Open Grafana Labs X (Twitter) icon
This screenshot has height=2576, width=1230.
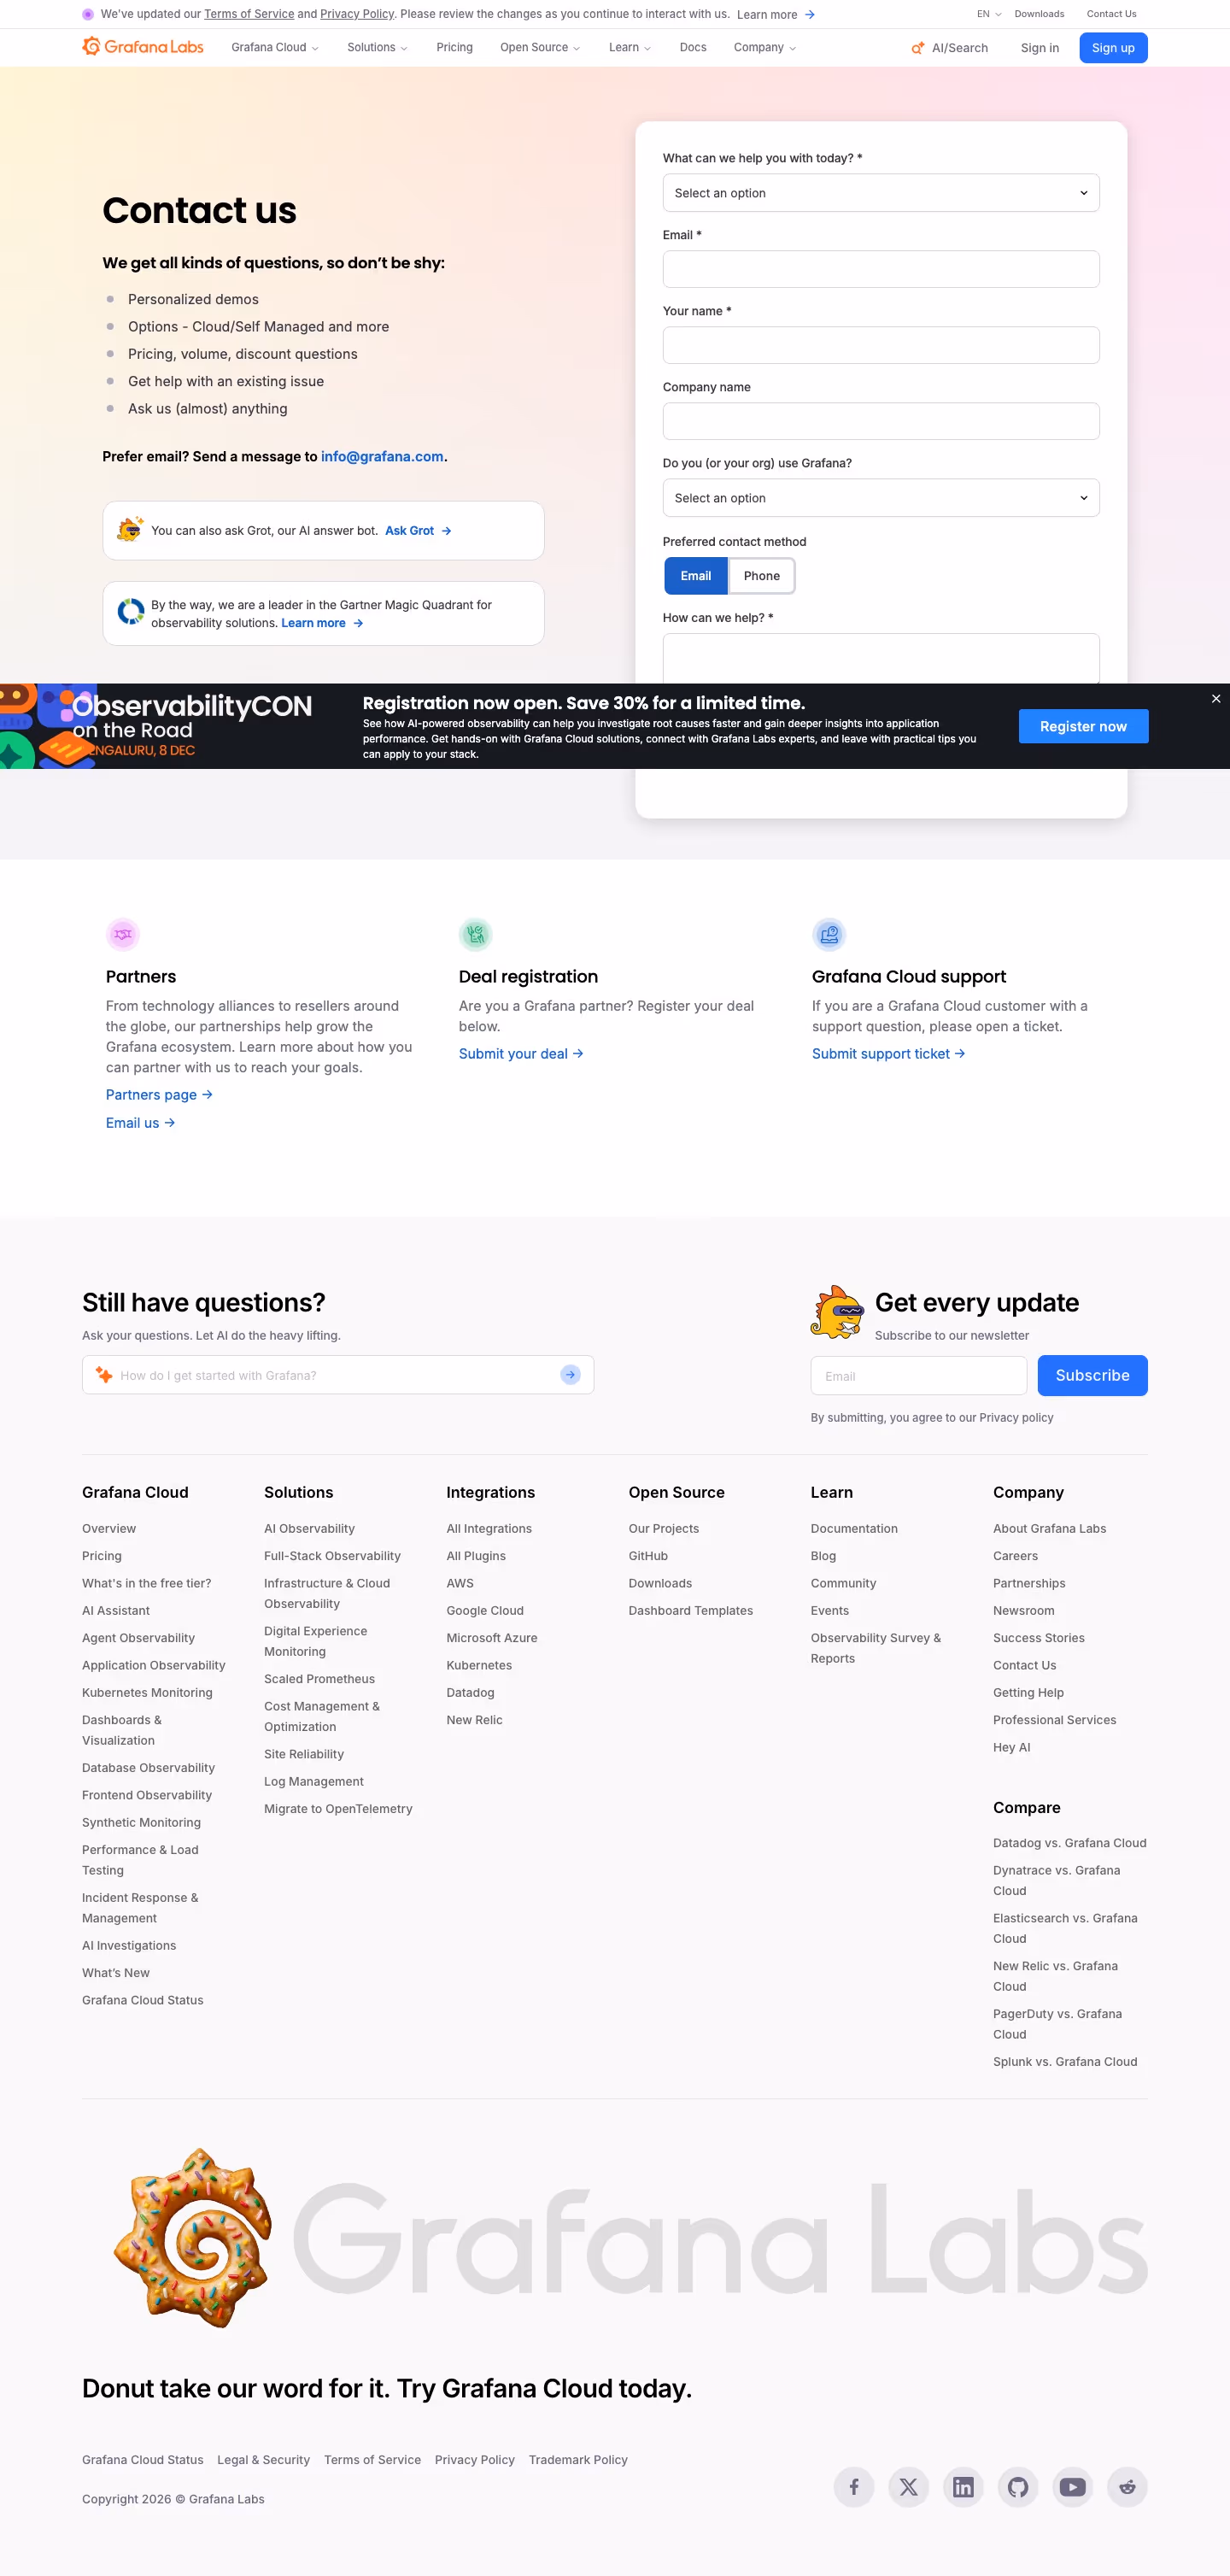click(x=908, y=2486)
